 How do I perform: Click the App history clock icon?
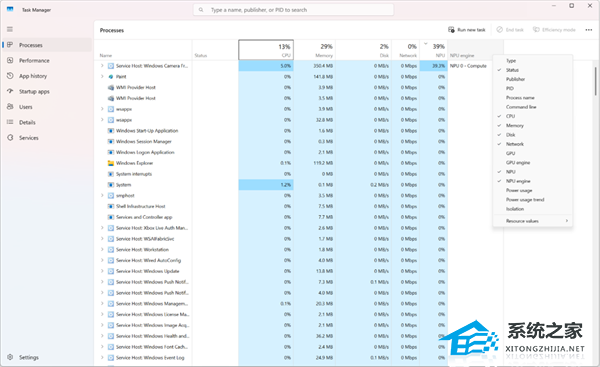pos(10,76)
